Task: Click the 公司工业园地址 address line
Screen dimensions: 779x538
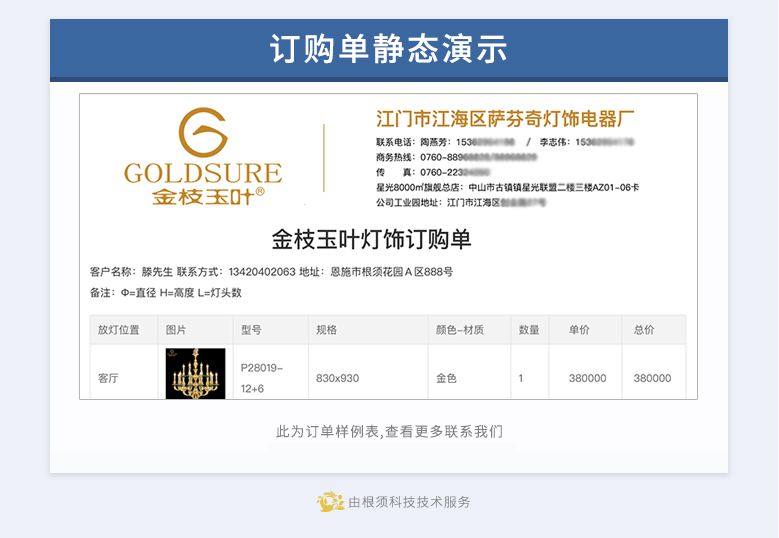Action: 461,202
